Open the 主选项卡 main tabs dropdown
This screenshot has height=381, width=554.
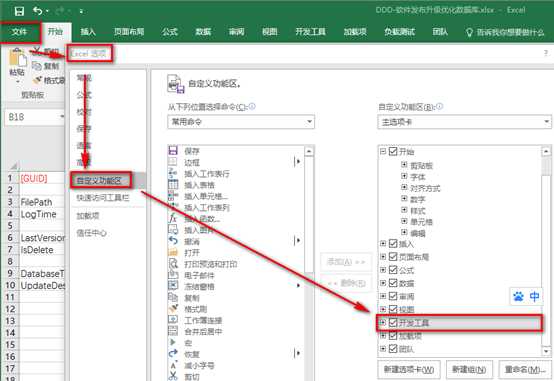[464, 122]
